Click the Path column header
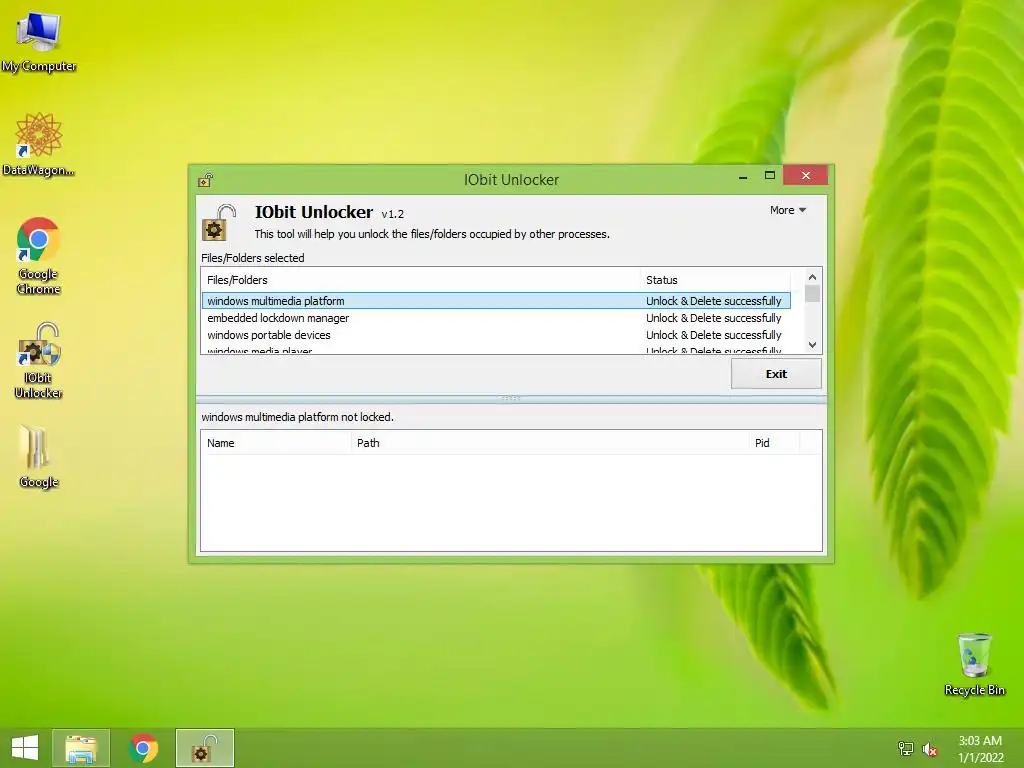The image size is (1024, 768). [550, 443]
